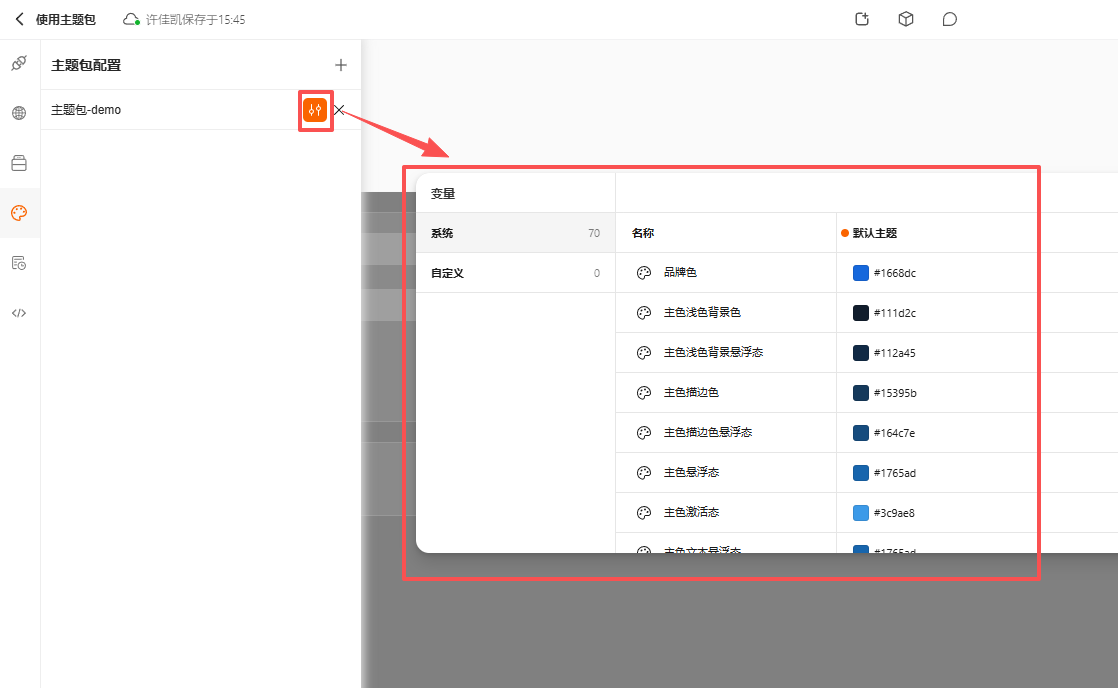
Task: Open the chat bubble icon in top bar
Action: click(x=948, y=18)
